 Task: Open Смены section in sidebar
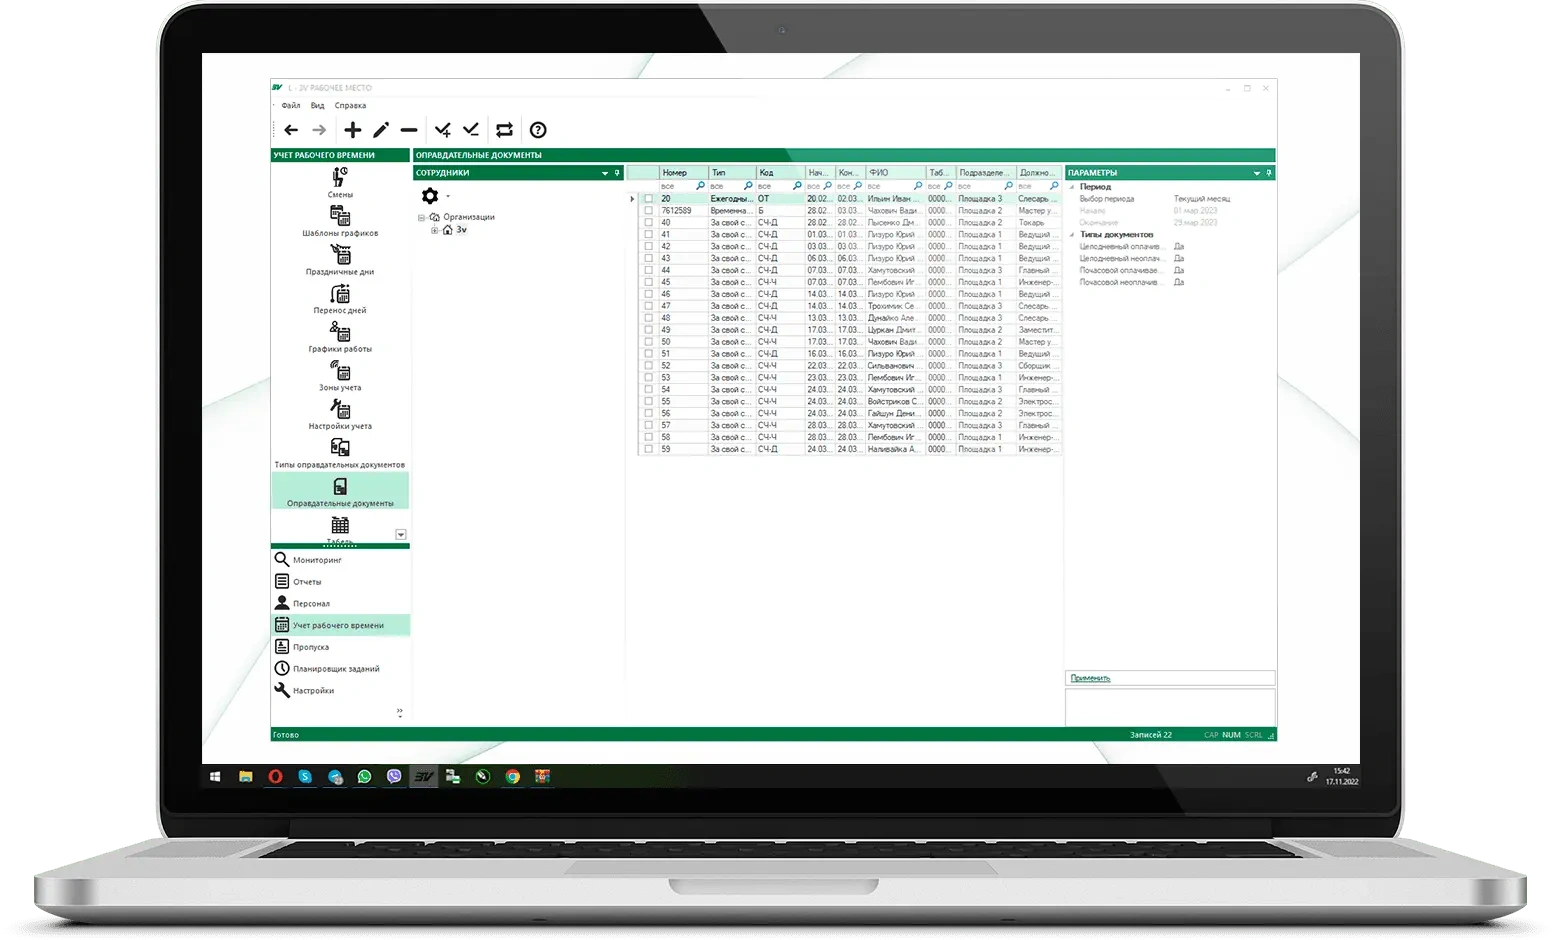click(x=340, y=182)
